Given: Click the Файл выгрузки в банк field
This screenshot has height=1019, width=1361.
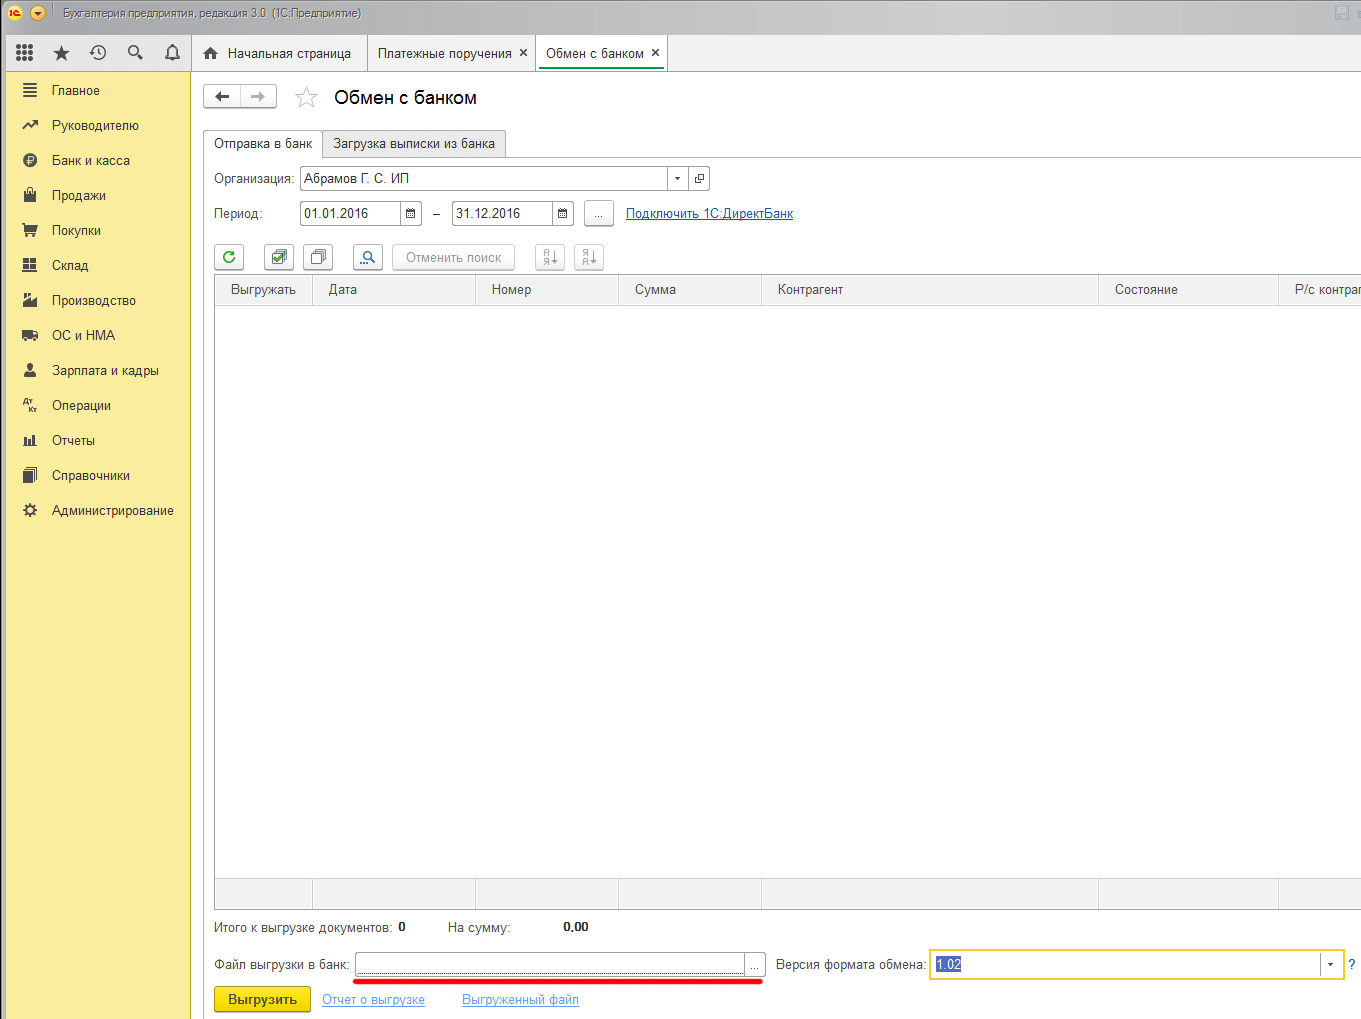Looking at the screenshot, I should [x=549, y=964].
